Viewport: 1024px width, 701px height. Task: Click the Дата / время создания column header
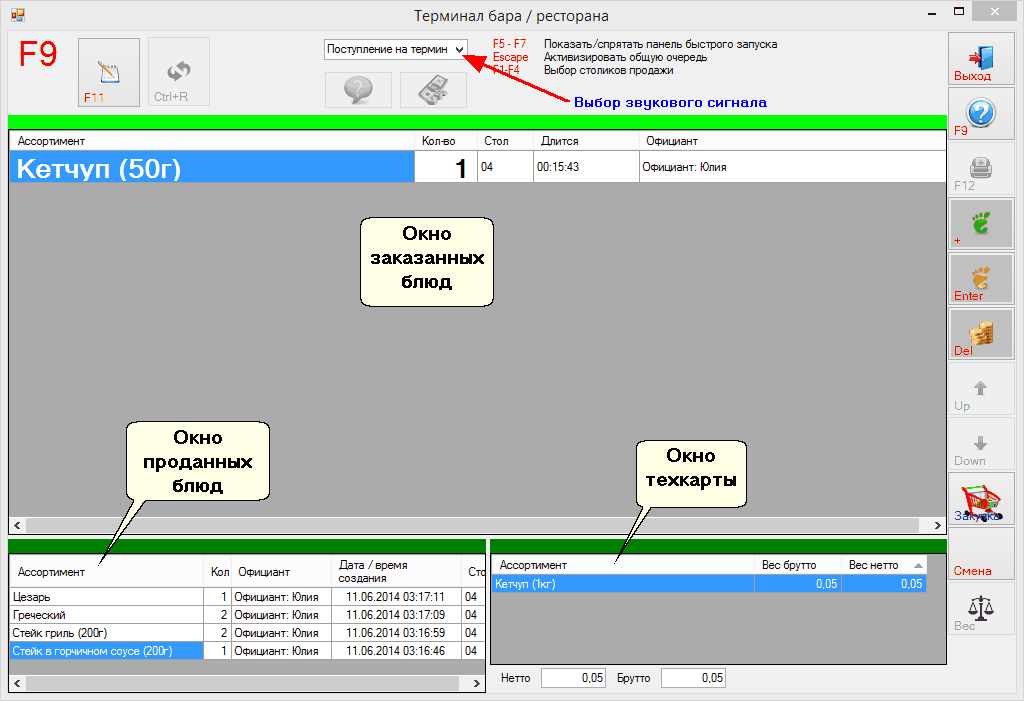pos(396,572)
